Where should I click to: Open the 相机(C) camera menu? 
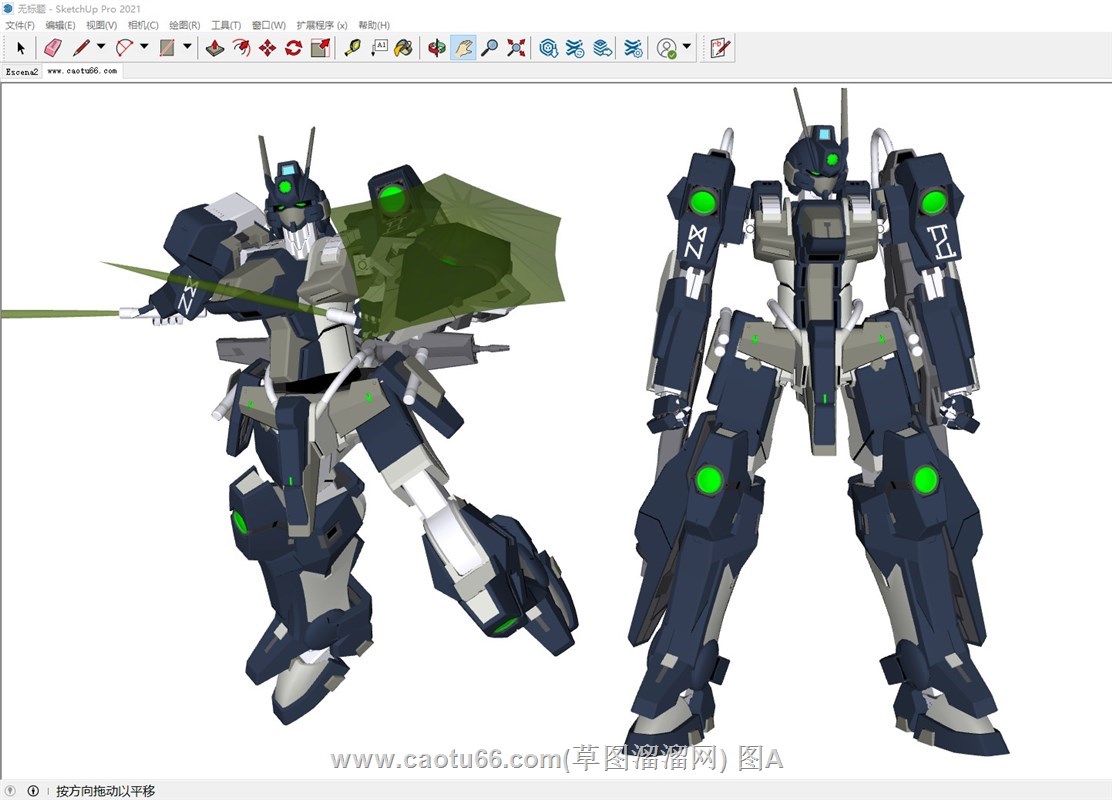[x=143, y=25]
